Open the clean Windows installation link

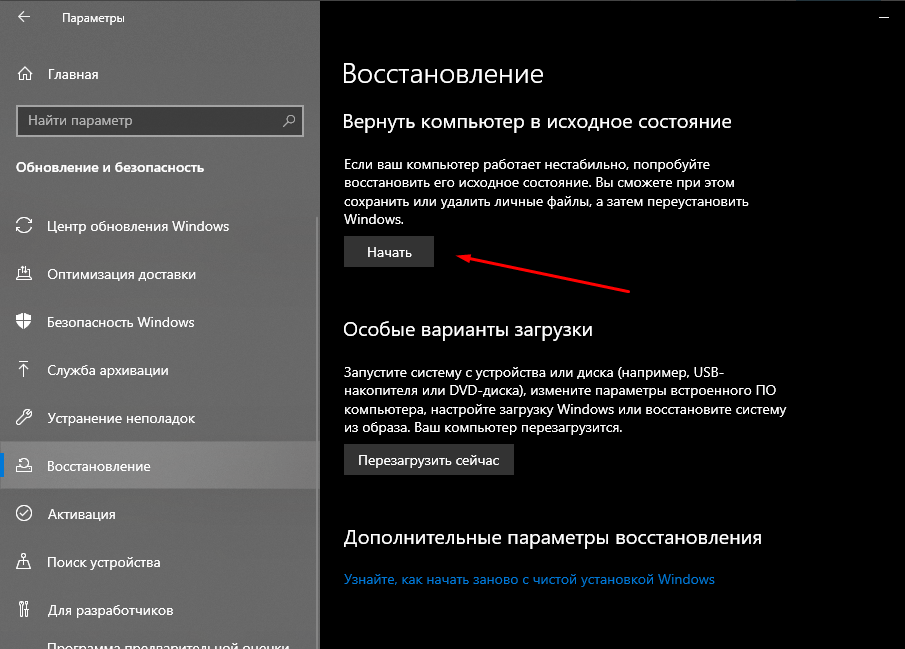point(529,579)
